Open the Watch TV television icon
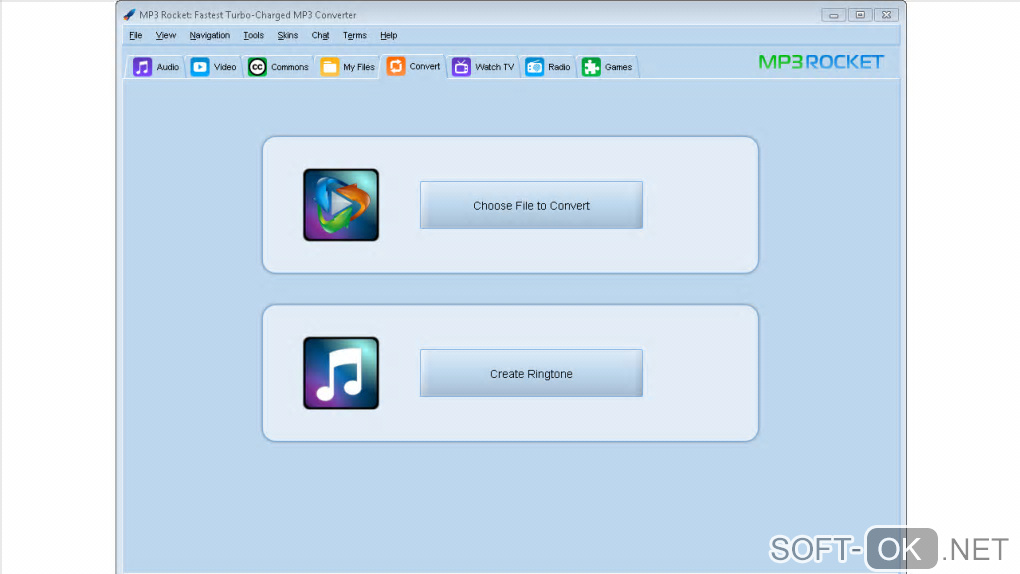Image resolution: width=1020 pixels, height=574 pixels. 461,67
